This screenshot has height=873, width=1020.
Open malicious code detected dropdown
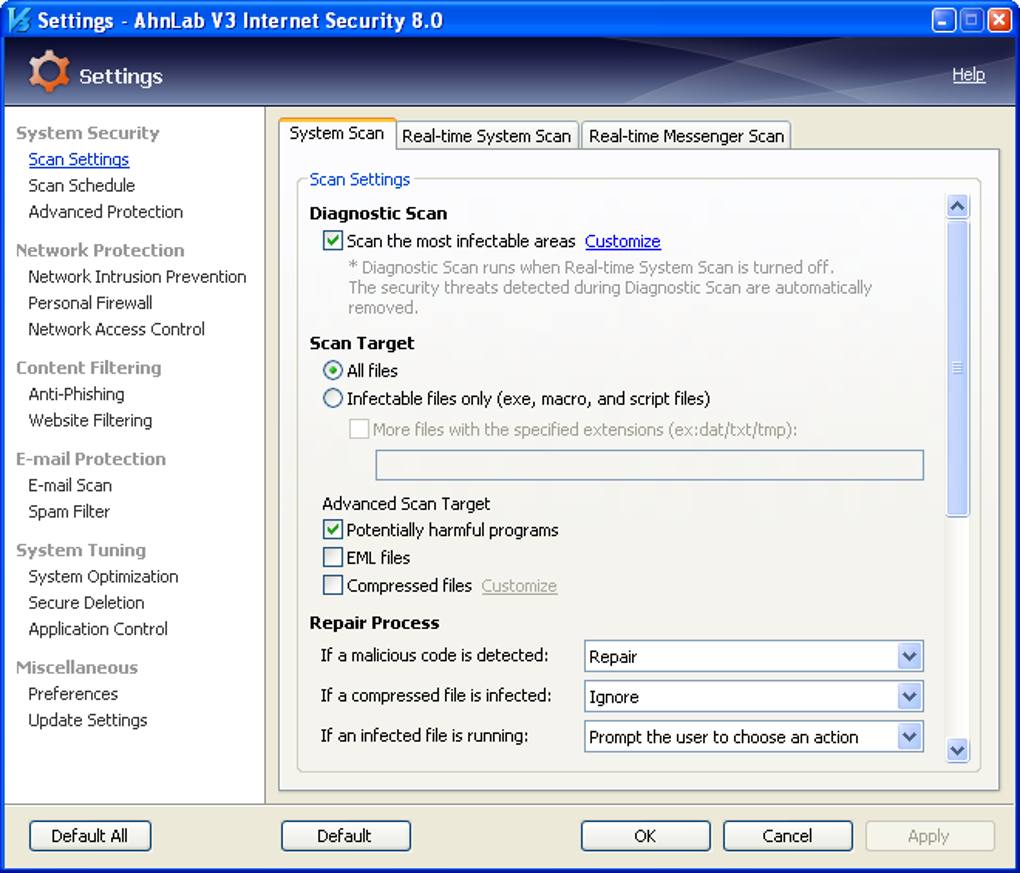pos(753,656)
